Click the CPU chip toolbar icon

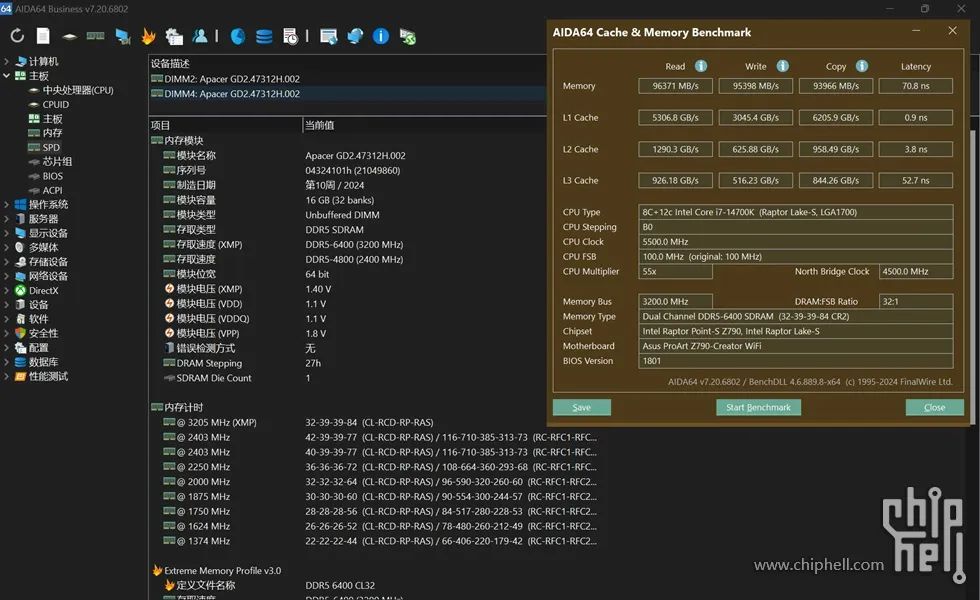(69, 37)
